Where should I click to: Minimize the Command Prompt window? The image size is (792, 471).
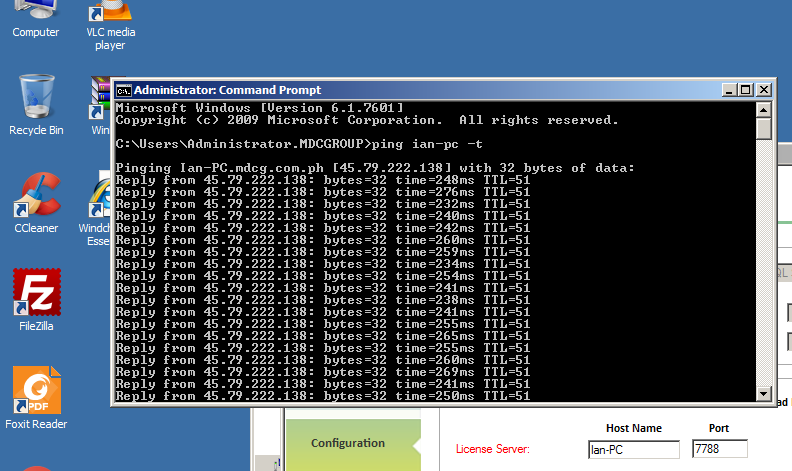pos(728,90)
